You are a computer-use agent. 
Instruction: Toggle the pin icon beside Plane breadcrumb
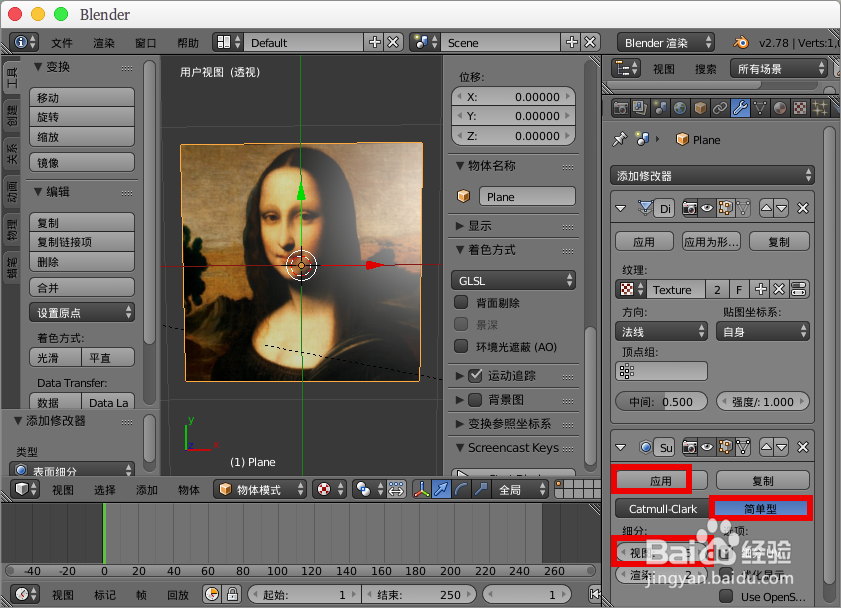pos(620,139)
